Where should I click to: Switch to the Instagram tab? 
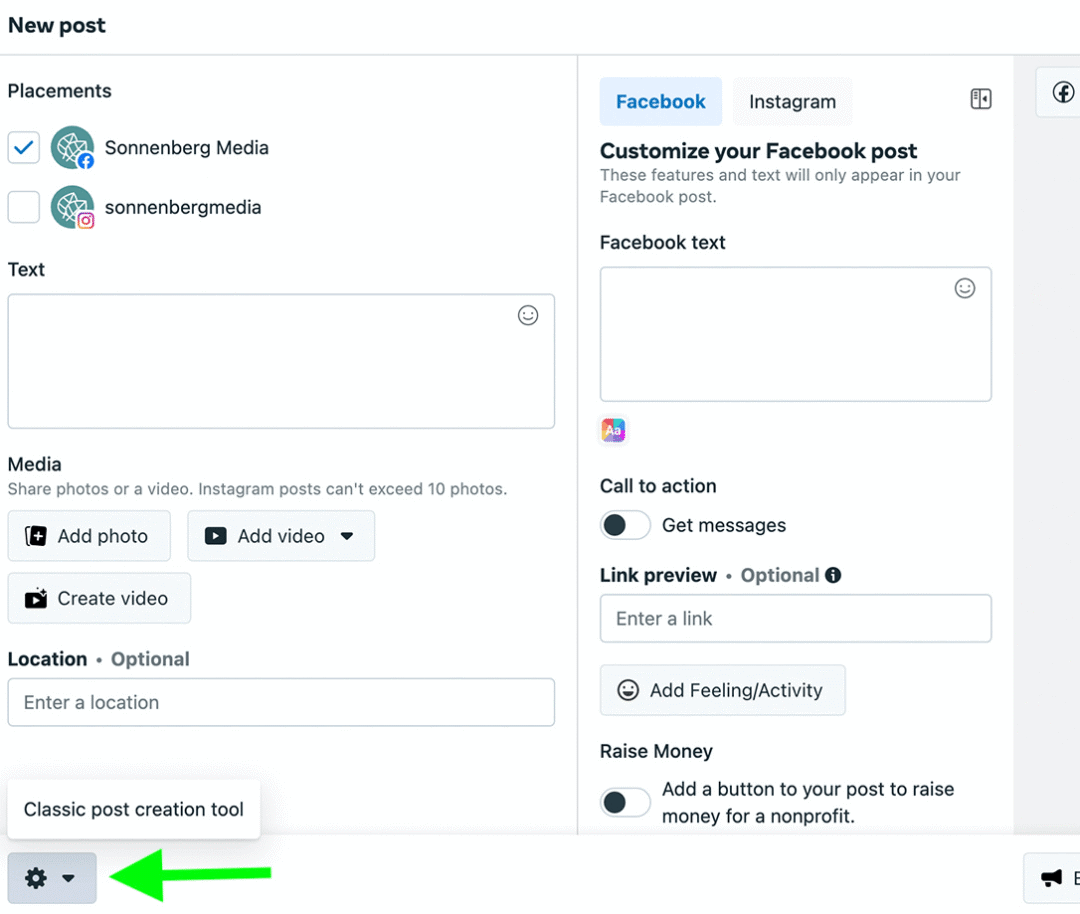click(x=792, y=101)
